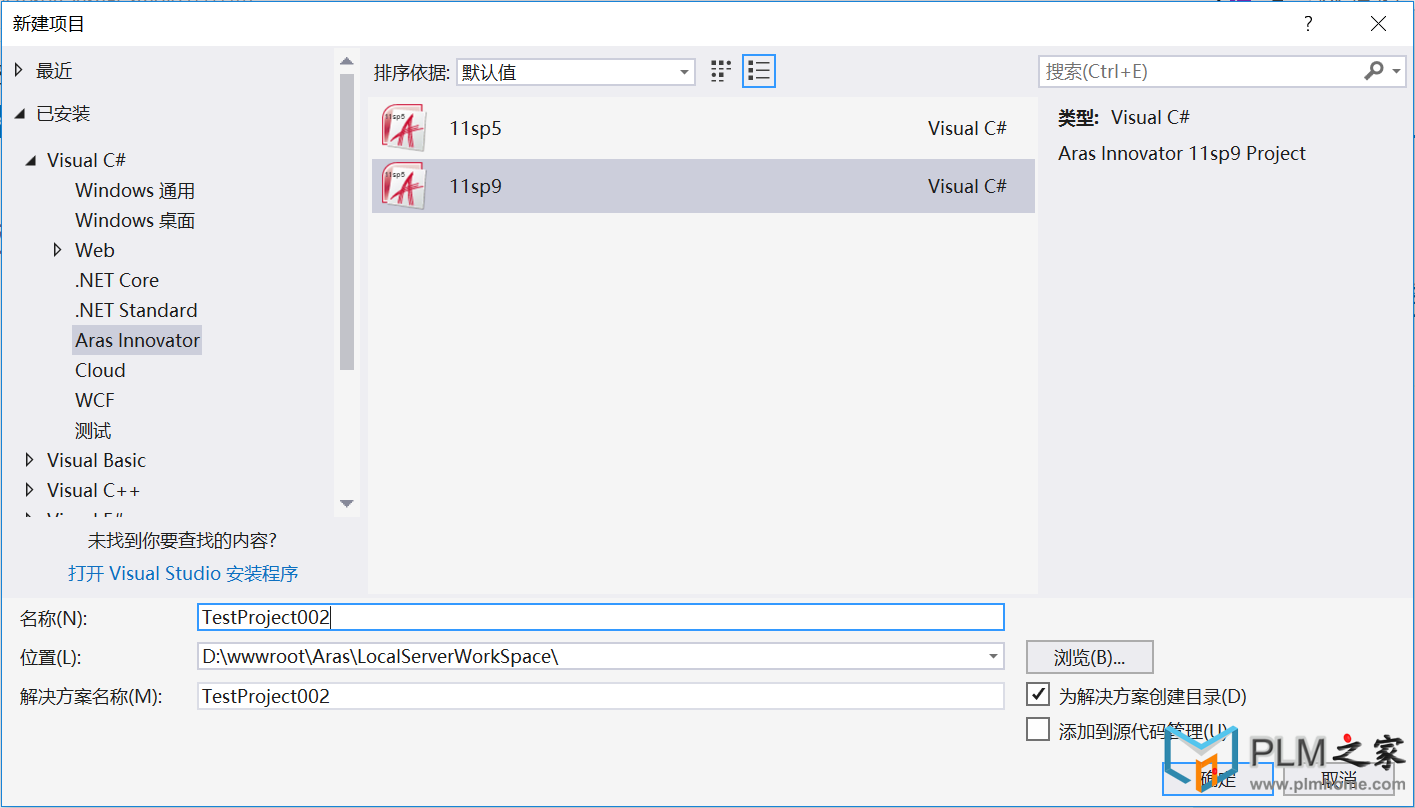Select Aras Innovator category

click(x=137, y=340)
